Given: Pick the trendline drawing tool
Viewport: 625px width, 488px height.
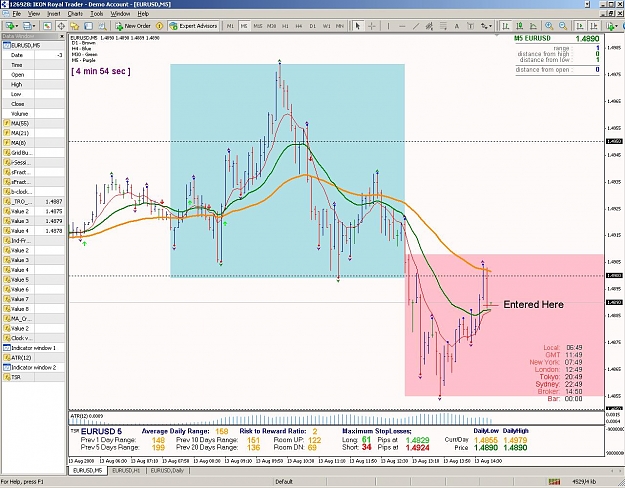Looking at the screenshot, I should tap(416, 26).
